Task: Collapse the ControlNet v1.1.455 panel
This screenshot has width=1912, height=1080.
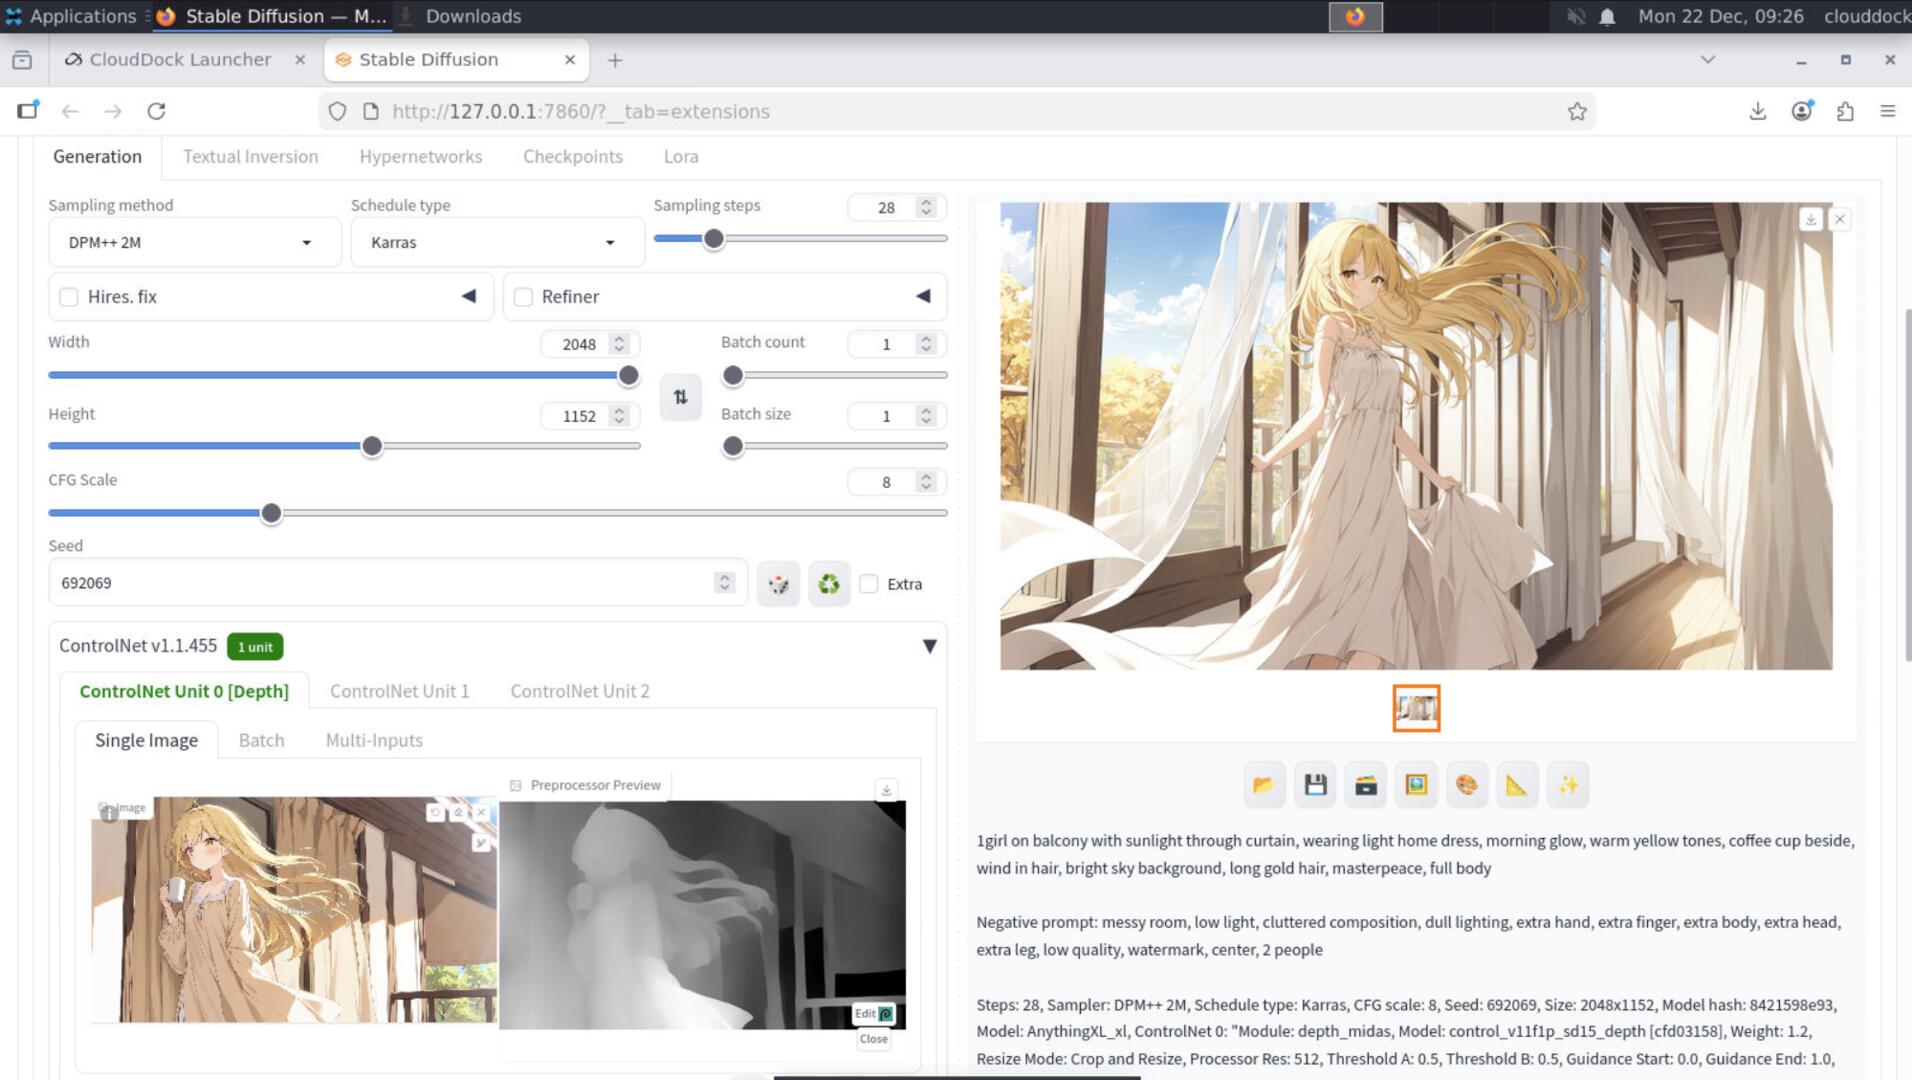Action: pyautogui.click(x=929, y=646)
